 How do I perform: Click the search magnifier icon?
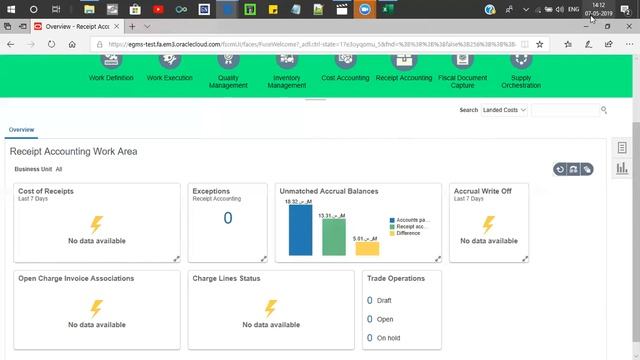click(604, 110)
